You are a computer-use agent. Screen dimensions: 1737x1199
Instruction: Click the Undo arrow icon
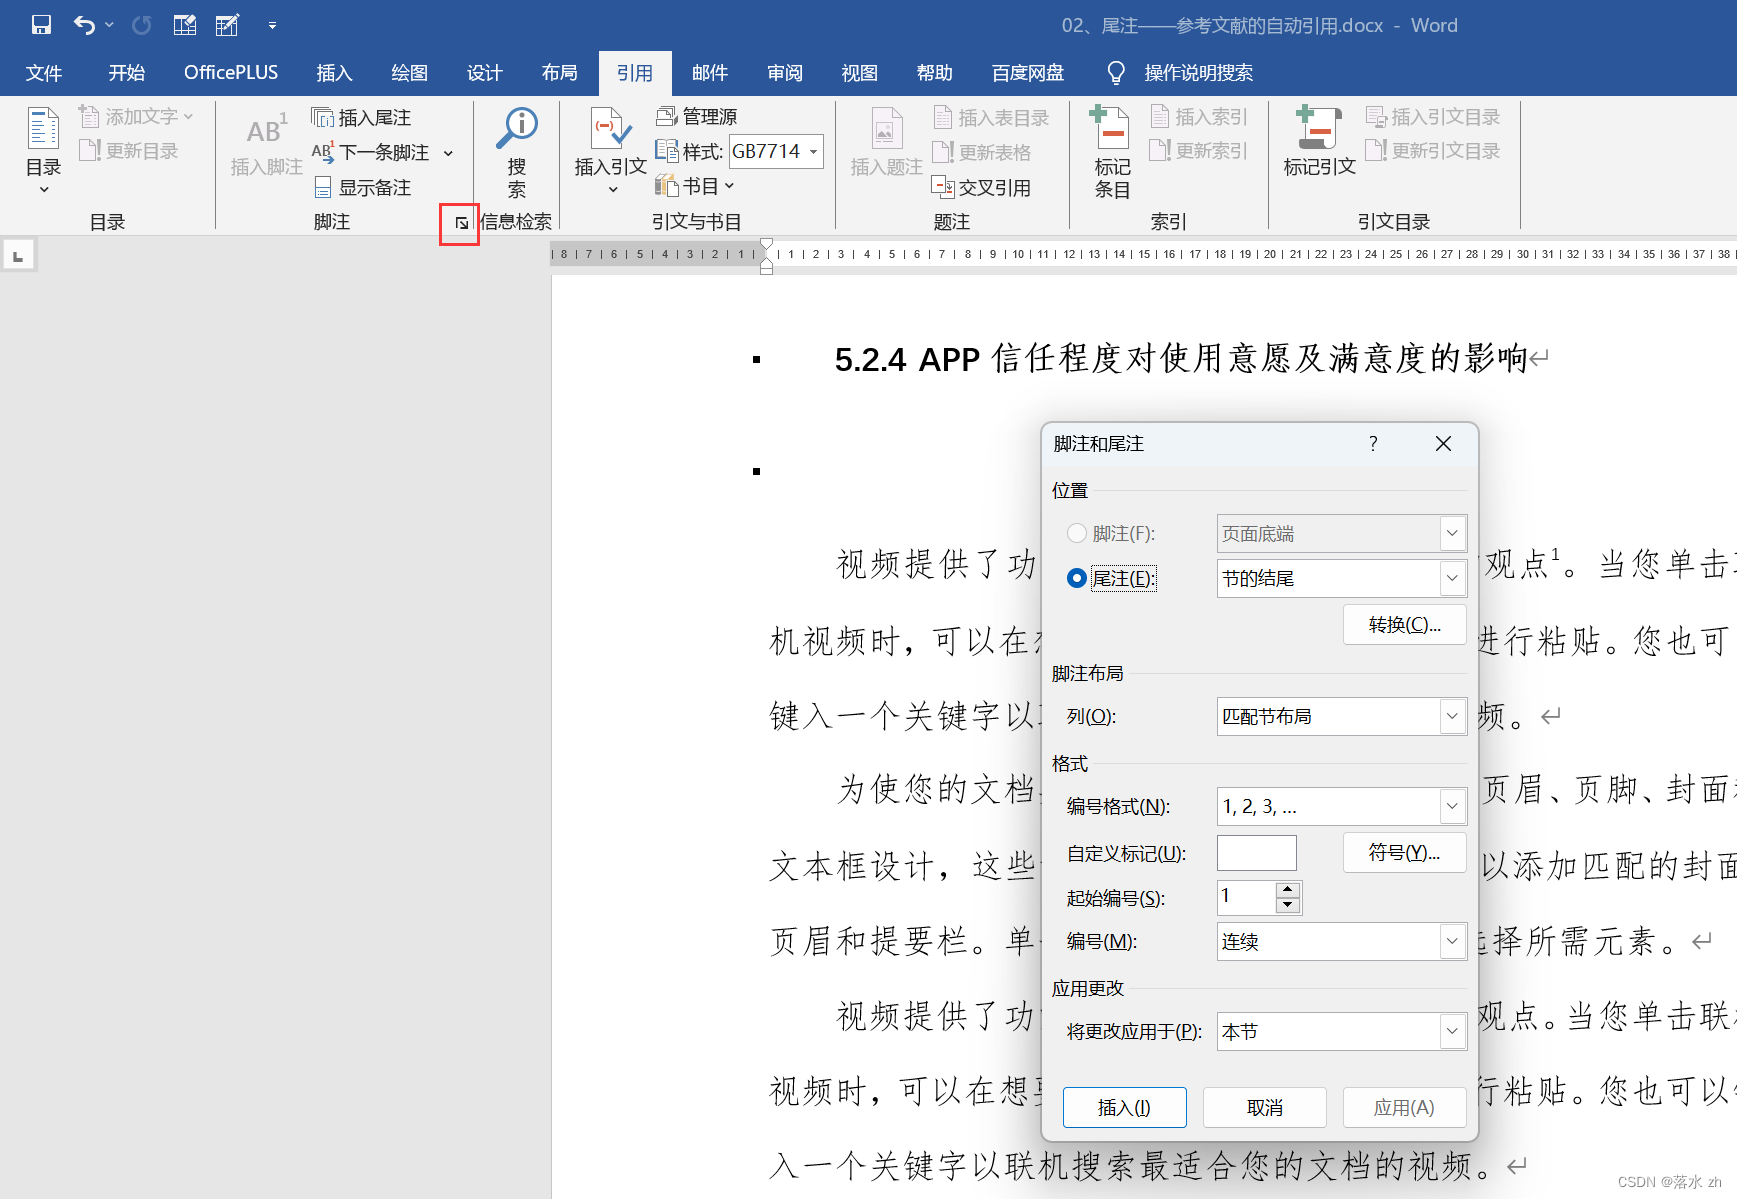pyautogui.click(x=85, y=25)
